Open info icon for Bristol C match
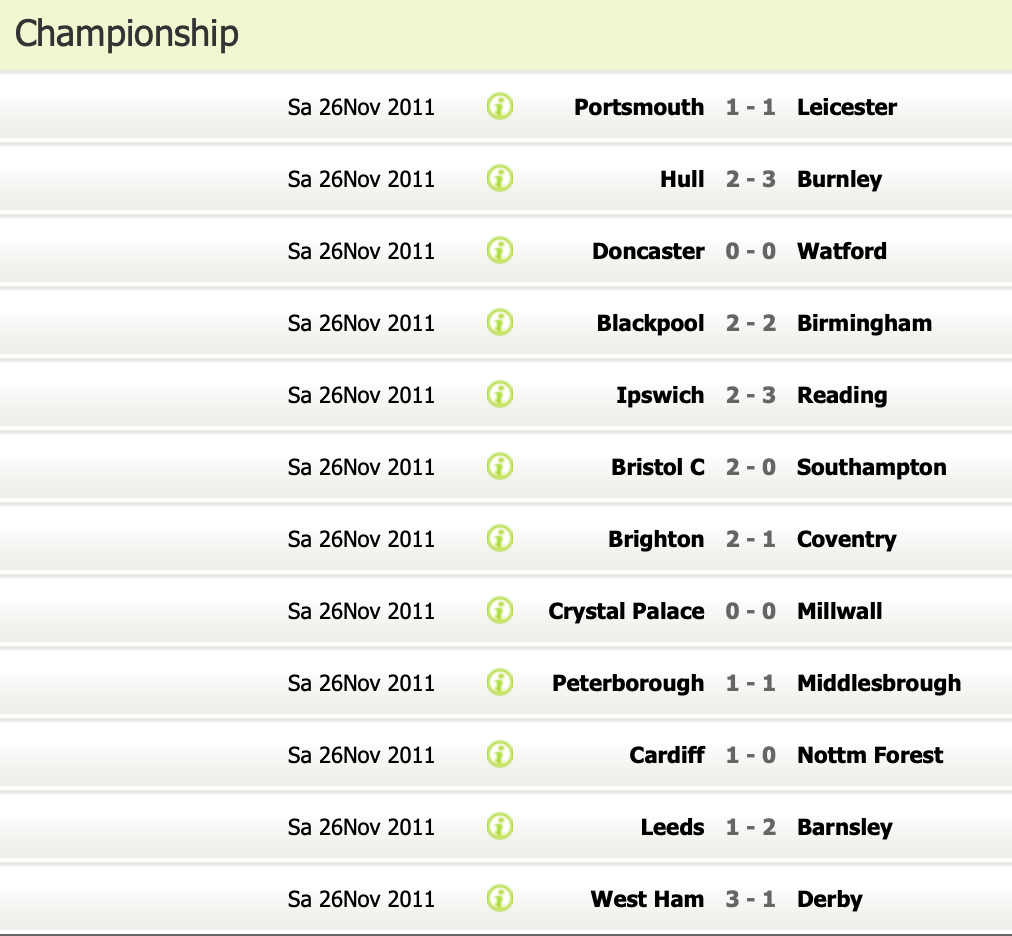The height and width of the screenshot is (936, 1012). tap(500, 466)
